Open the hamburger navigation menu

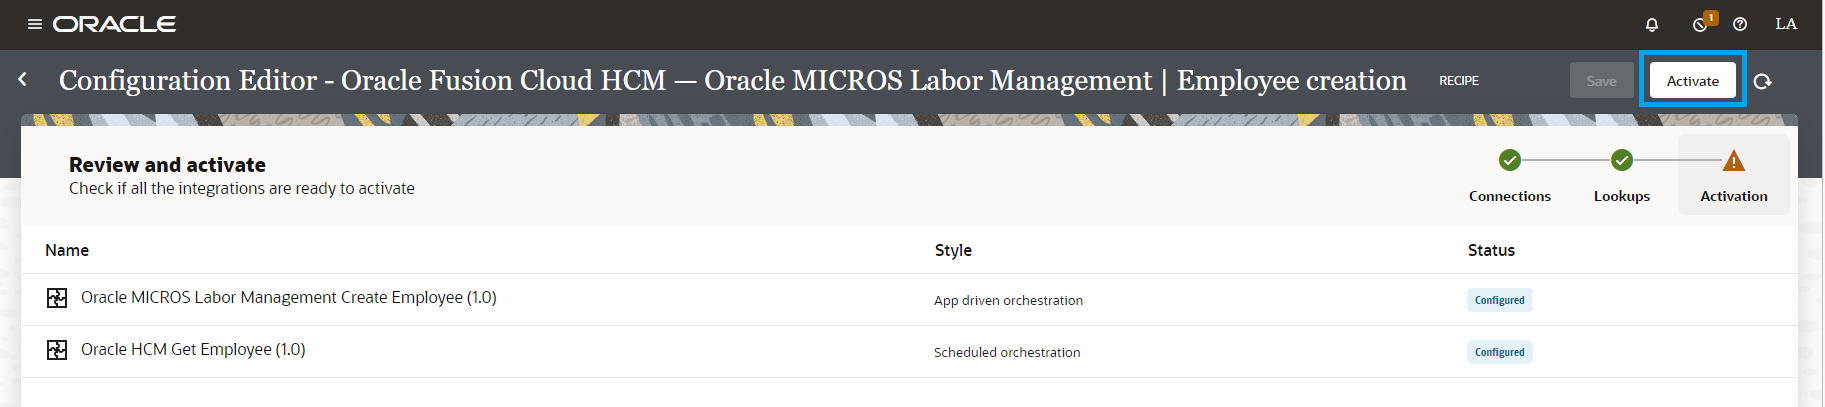pyautogui.click(x=35, y=24)
